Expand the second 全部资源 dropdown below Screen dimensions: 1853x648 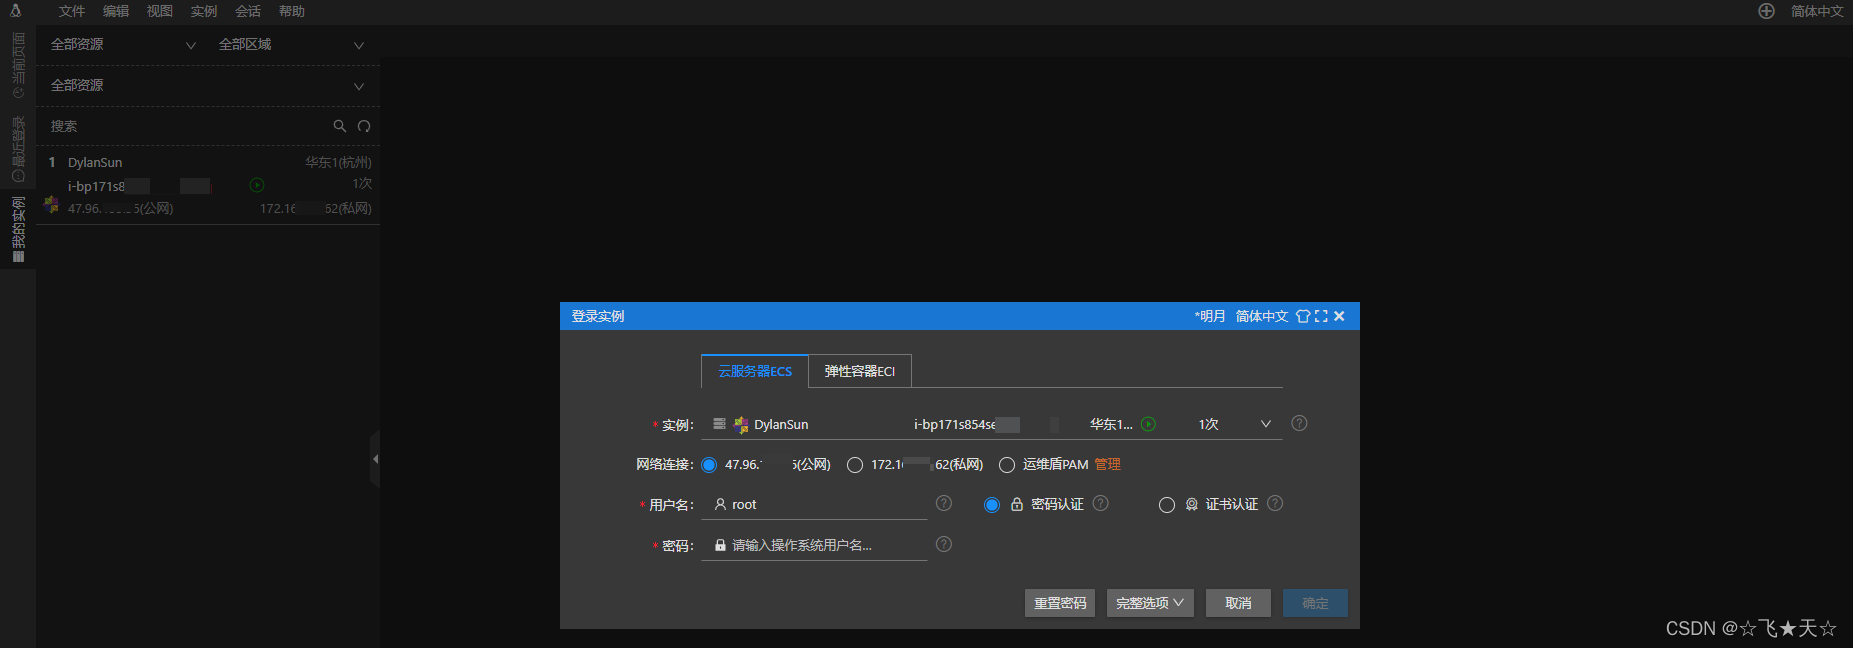click(x=208, y=86)
